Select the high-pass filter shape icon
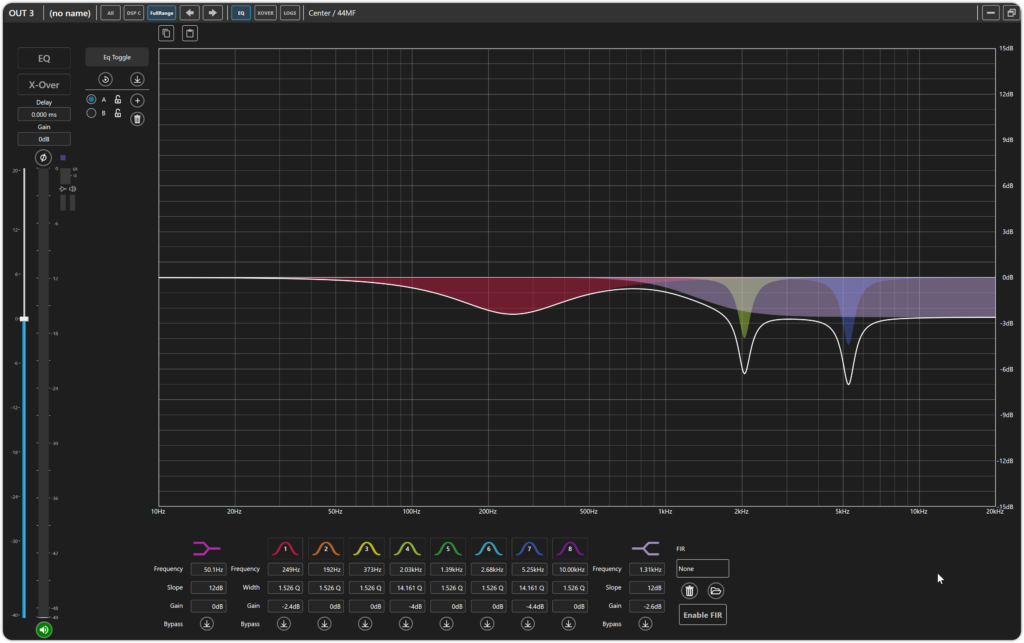The height and width of the screenshot is (643, 1024). pos(206,548)
